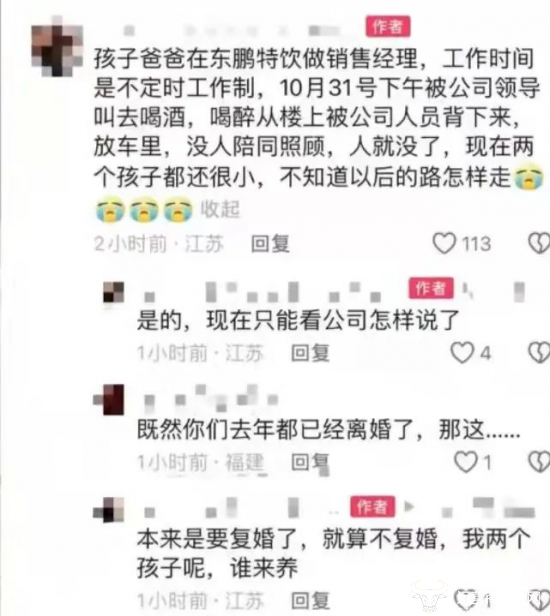Screen dimensions: 550x616
Task: Dislike the Fujian user's divorce comment
Action: tap(539, 461)
